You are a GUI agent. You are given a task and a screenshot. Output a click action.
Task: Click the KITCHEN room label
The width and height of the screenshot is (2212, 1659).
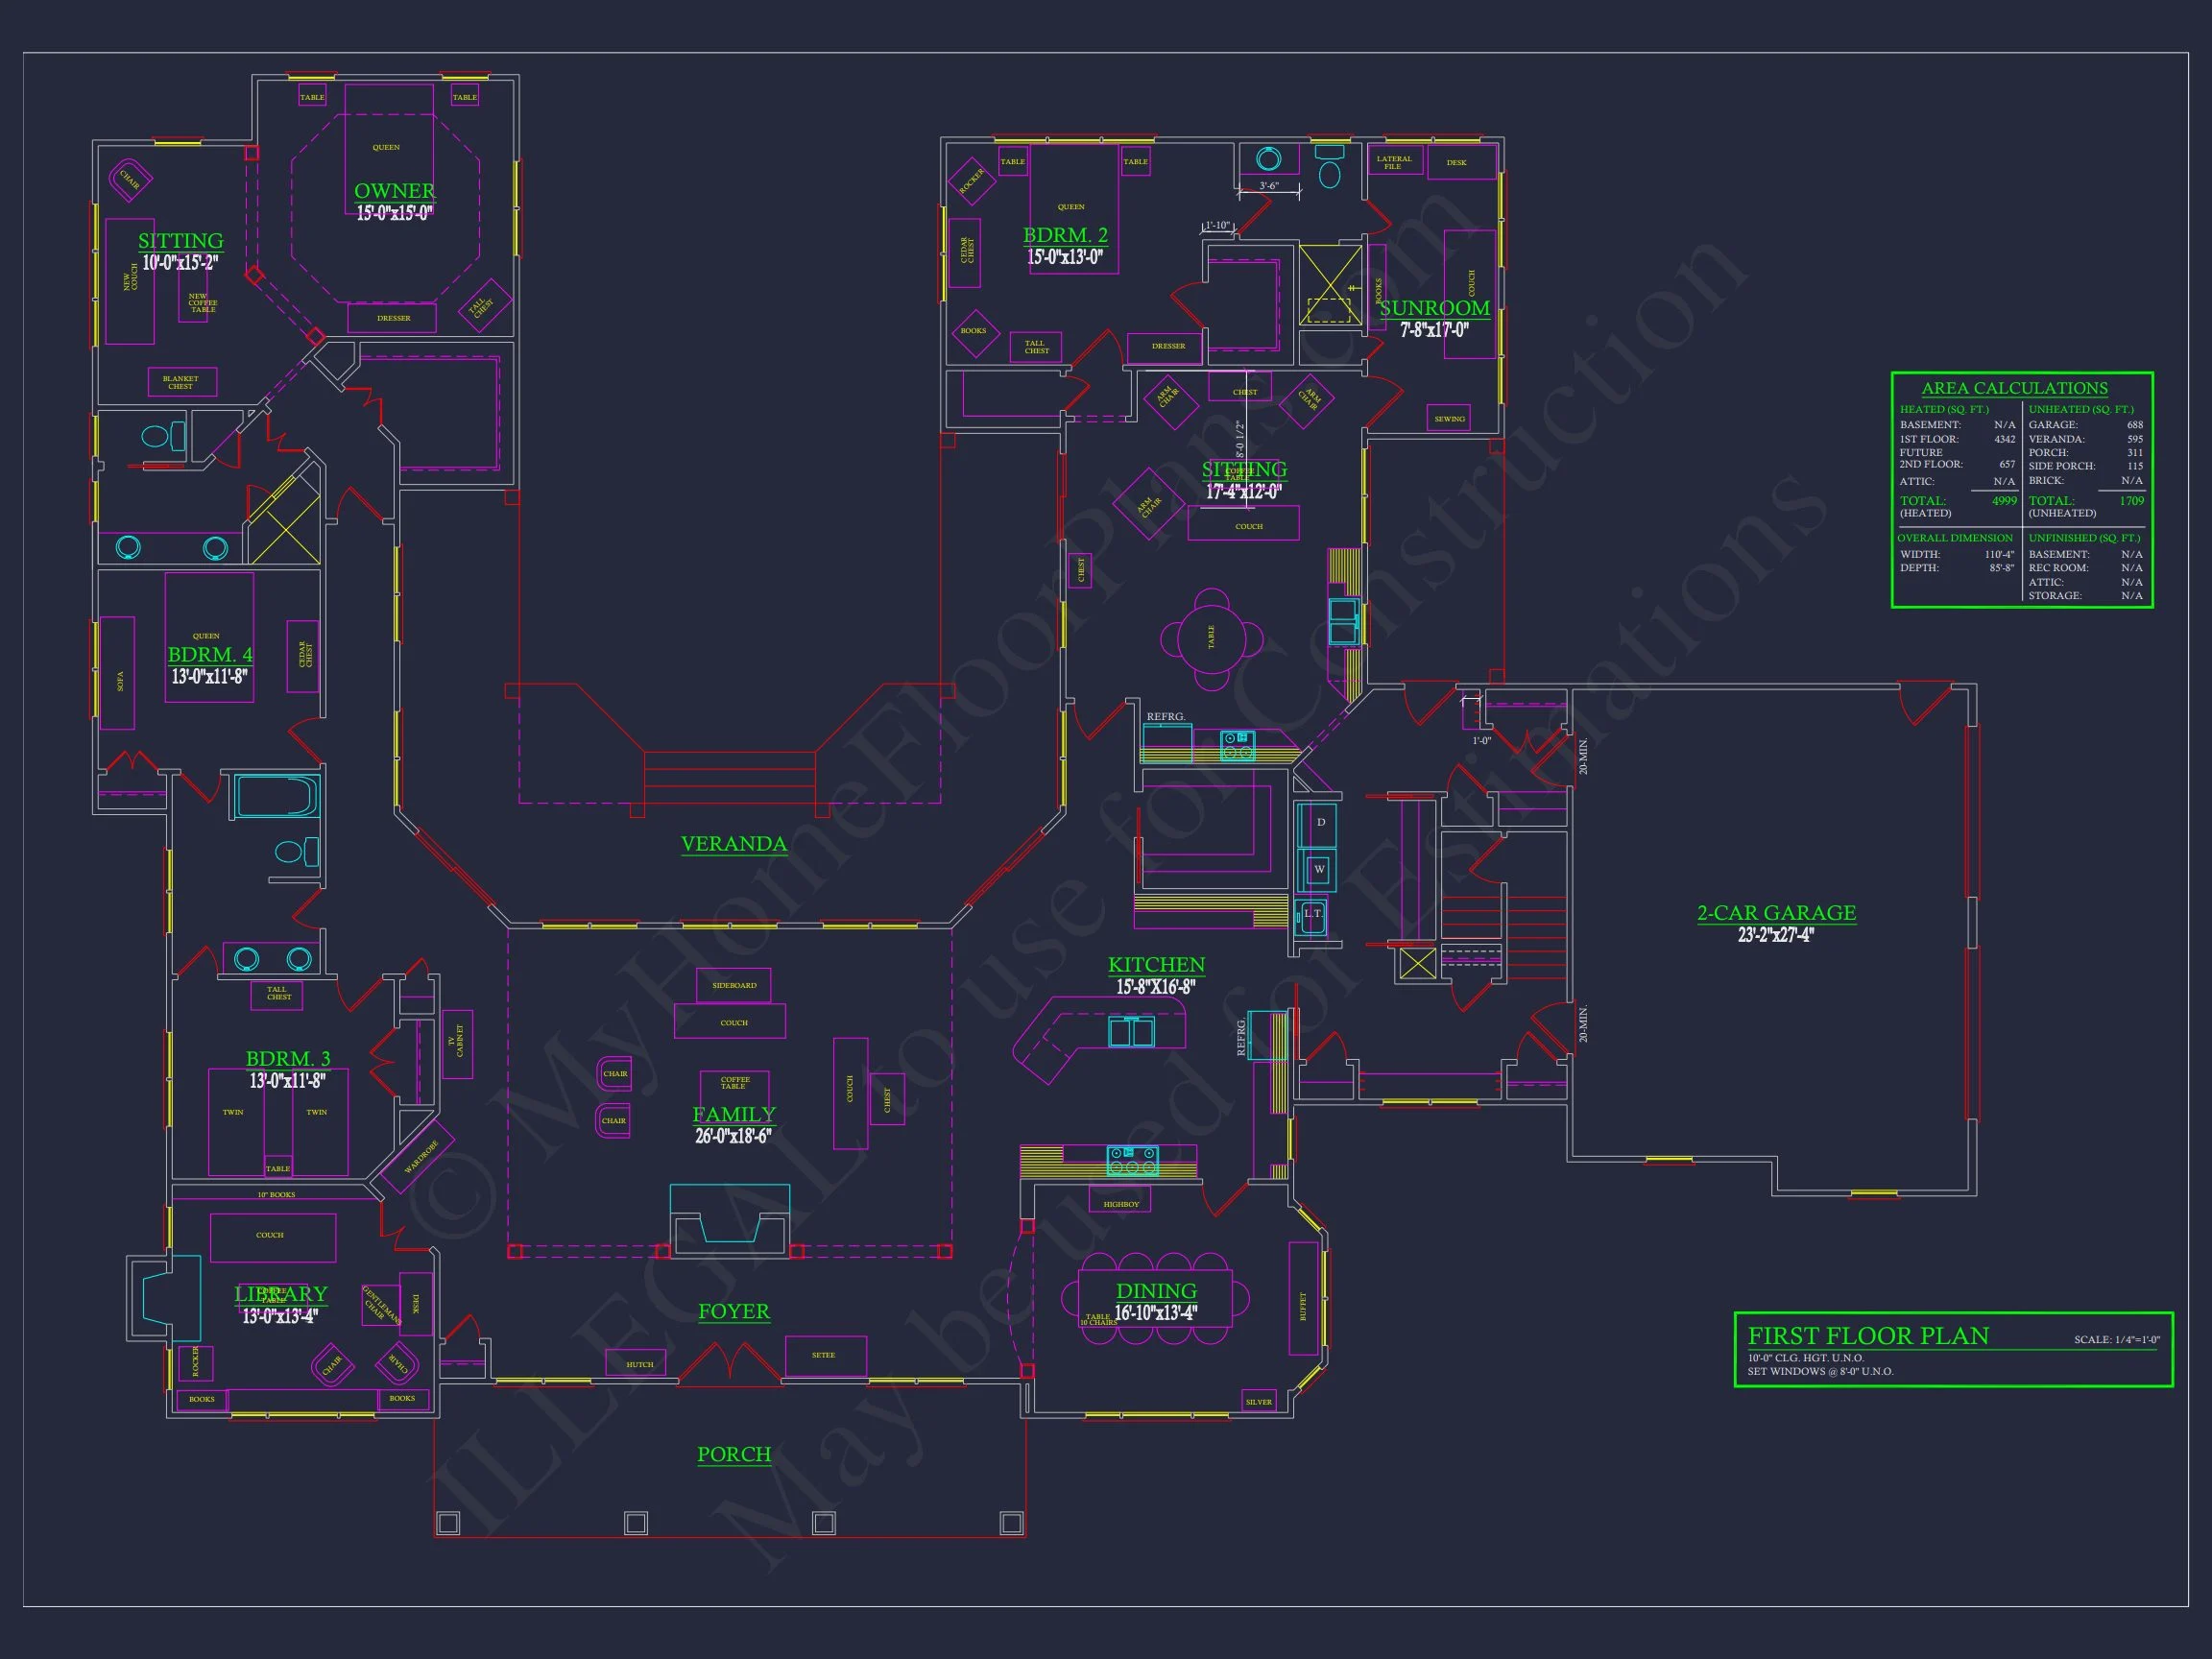click(1156, 965)
